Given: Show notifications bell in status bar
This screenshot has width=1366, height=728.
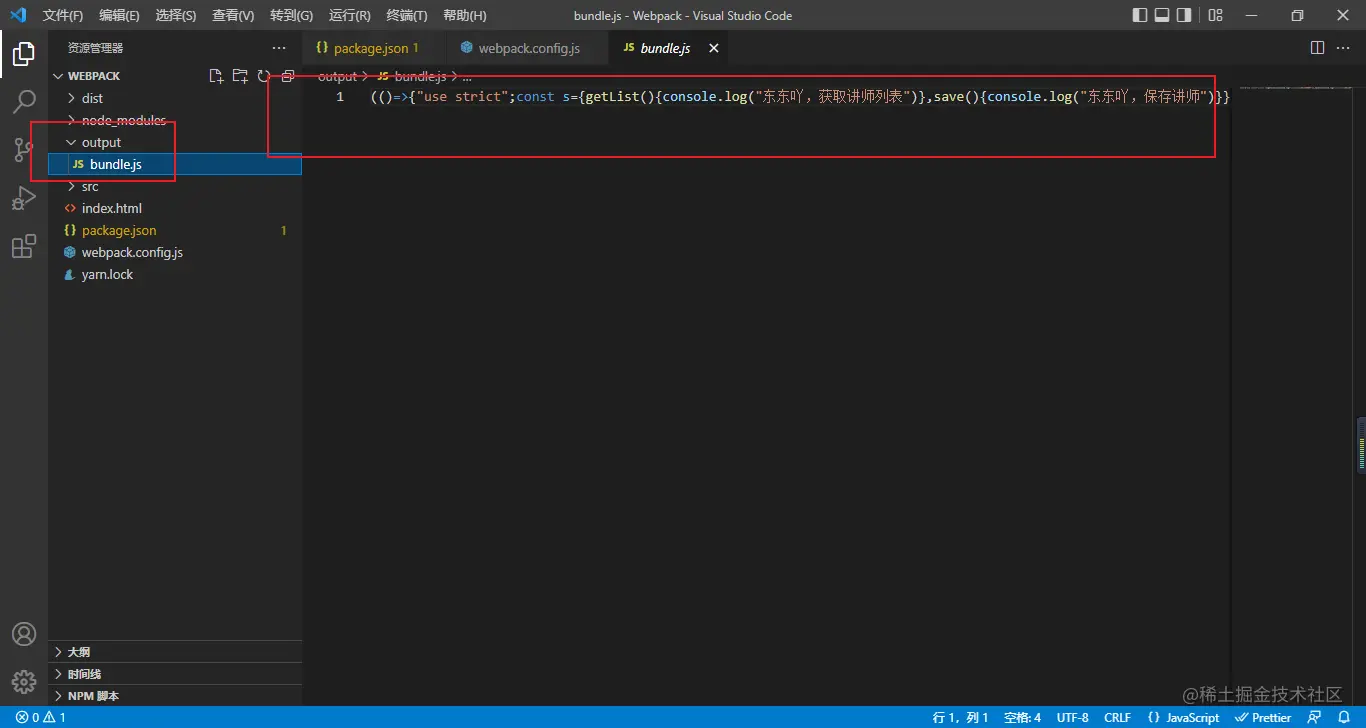Looking at the screenshot, I should pyautogui.click(x=1344, y=717).
